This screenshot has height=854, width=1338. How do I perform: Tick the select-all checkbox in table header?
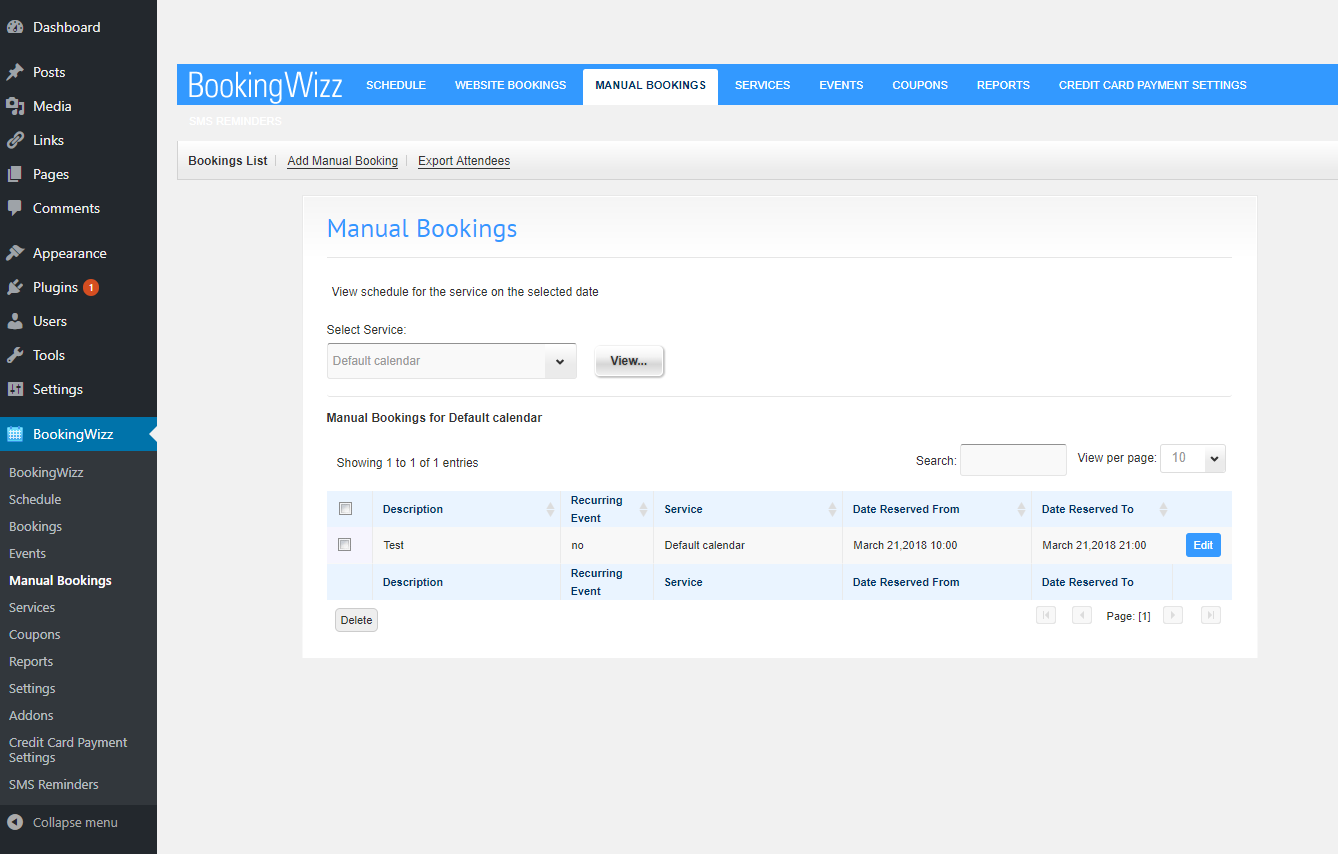click(x=345, y=508)
